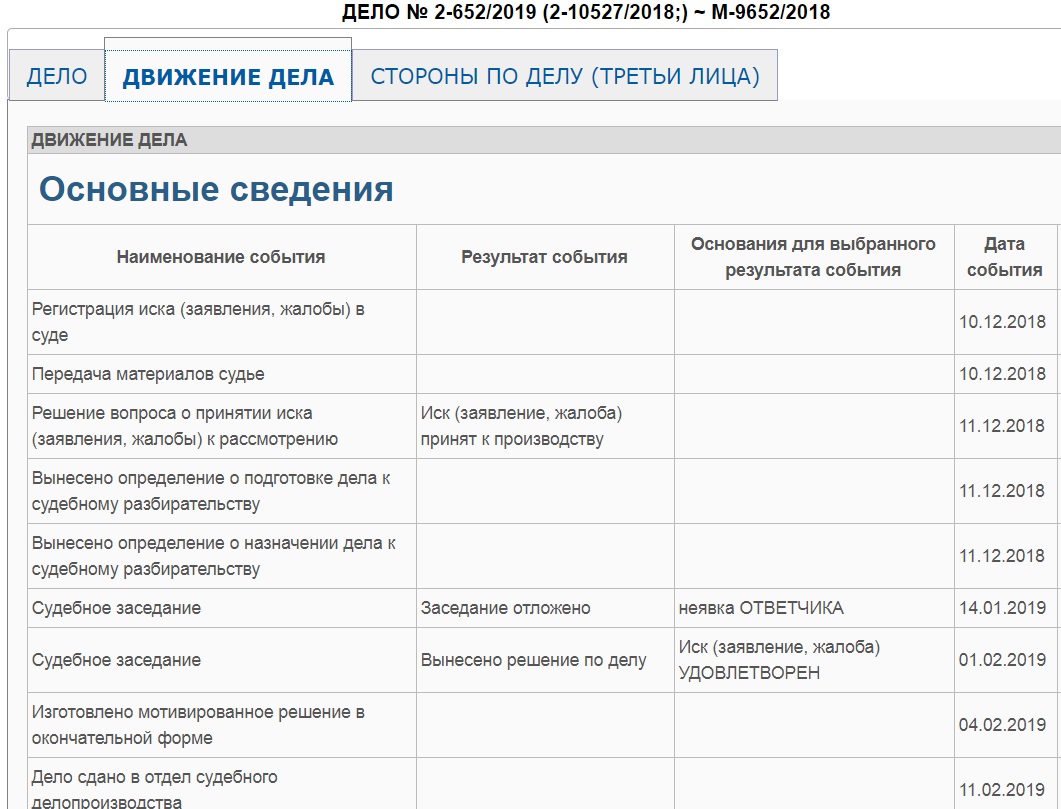Click Дело сдано в отдел судебного делопроизводства
The height and width of the screenshot is (809, 1061).
(155, 788)
